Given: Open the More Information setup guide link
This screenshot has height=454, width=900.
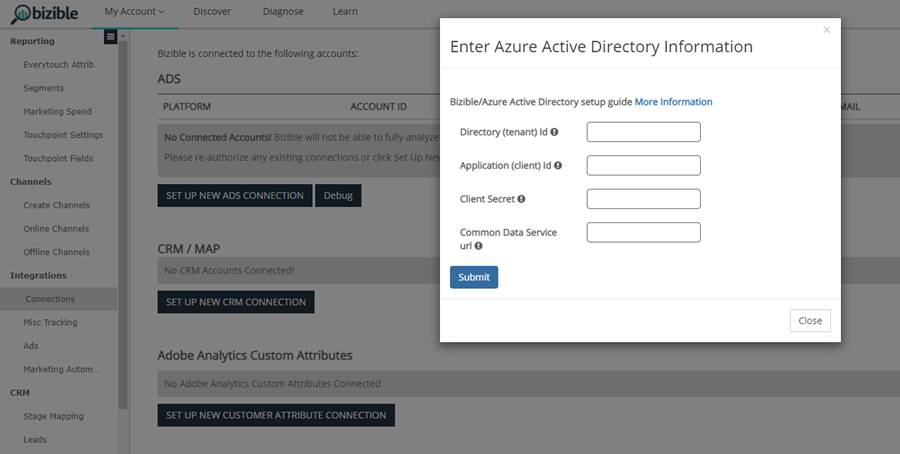Looking at the screenshot, I should [673, 102].
